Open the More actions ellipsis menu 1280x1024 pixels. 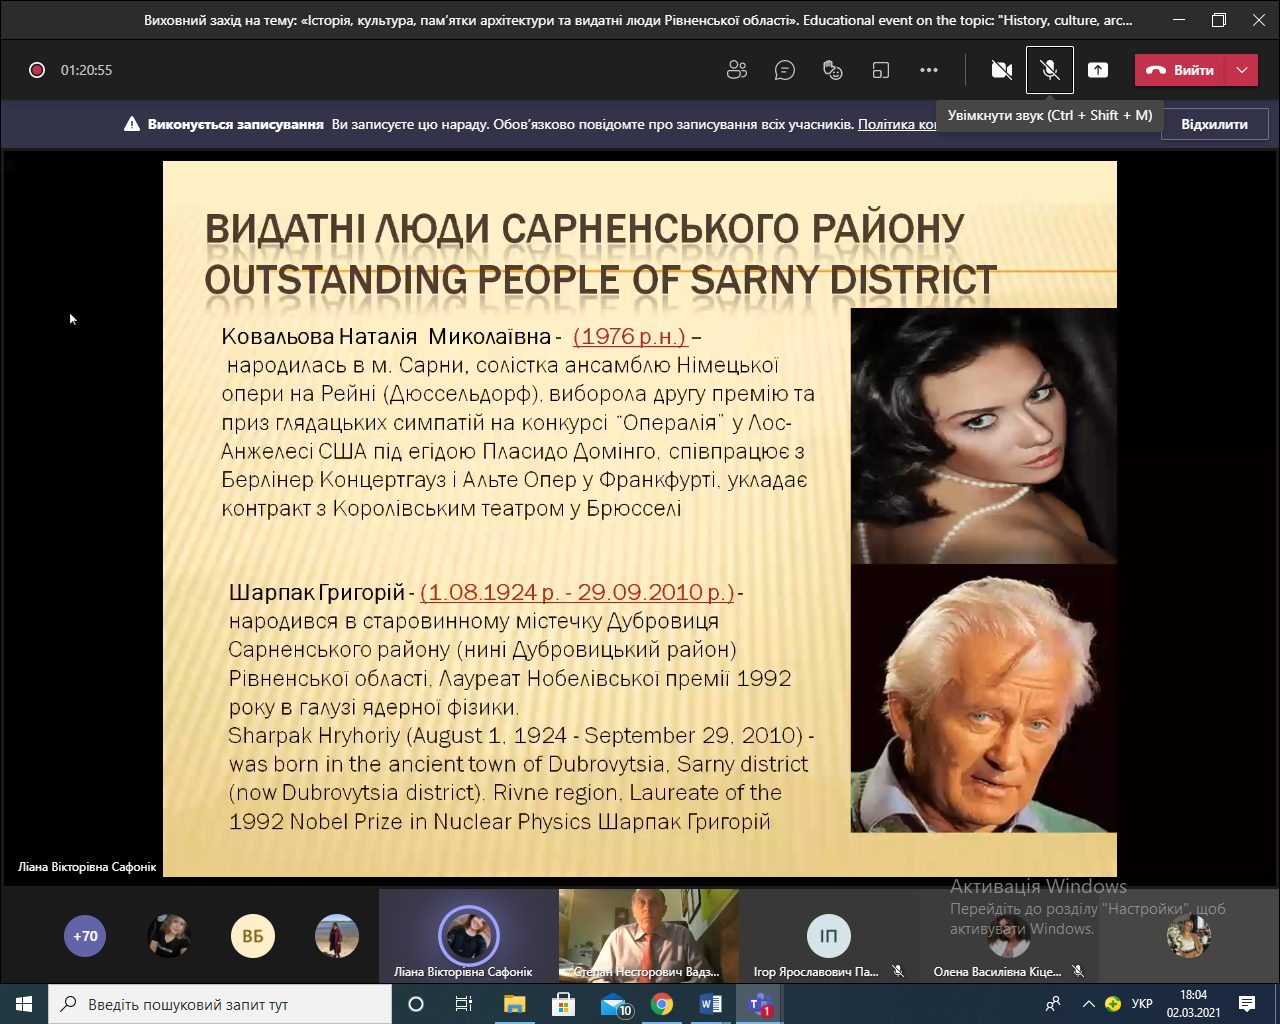pos(929,70)
